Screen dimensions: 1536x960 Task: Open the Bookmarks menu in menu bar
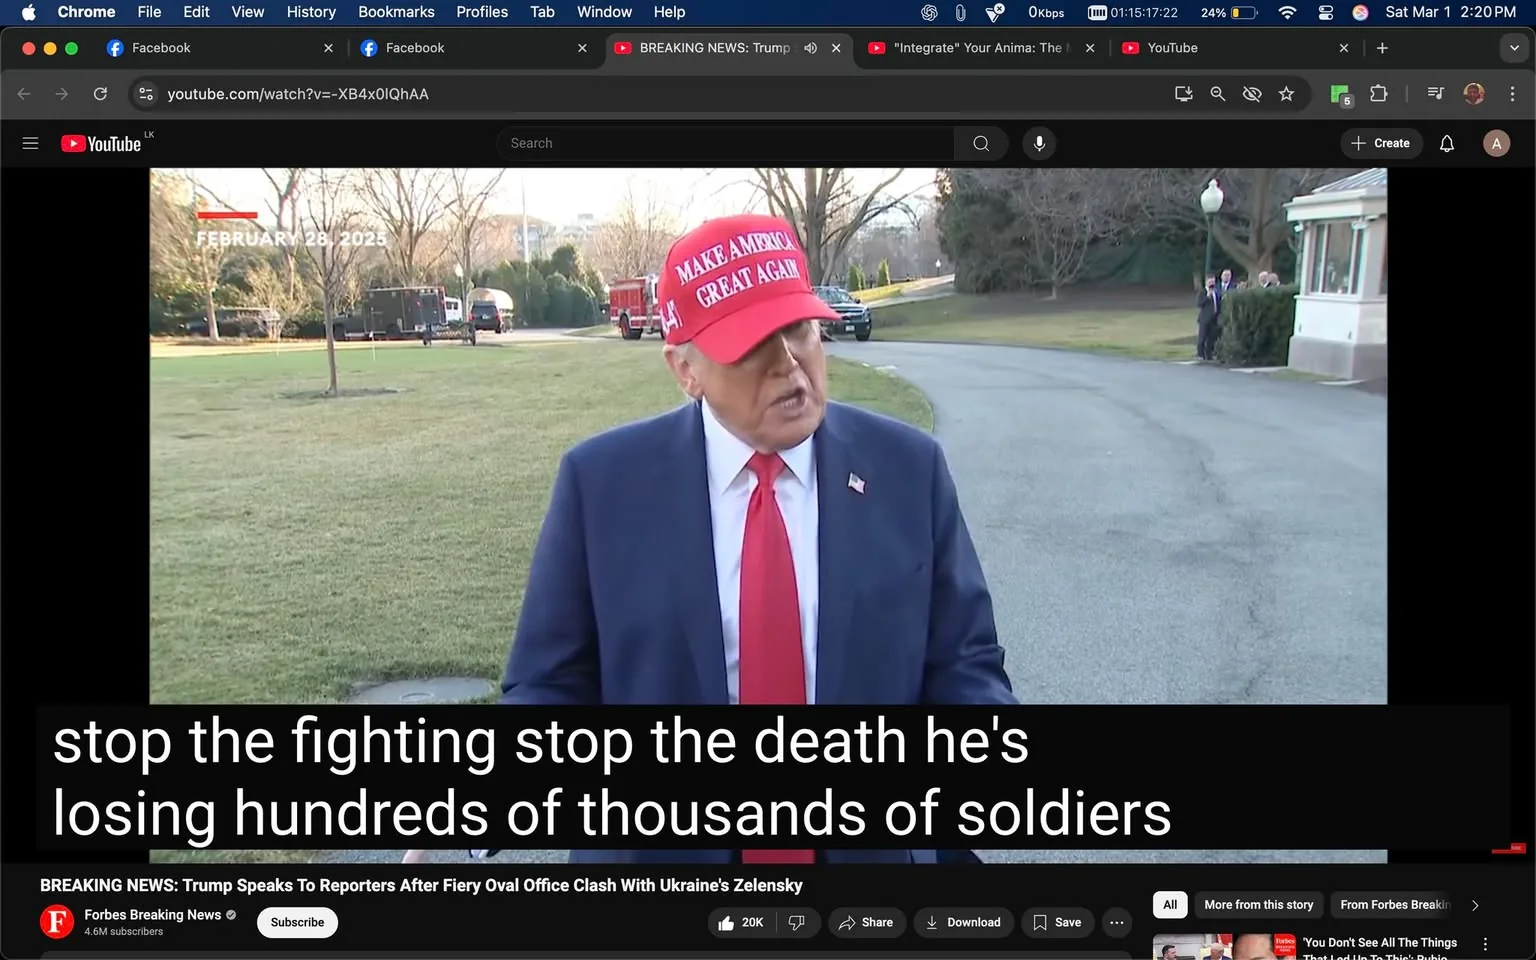tap(395, 12)
